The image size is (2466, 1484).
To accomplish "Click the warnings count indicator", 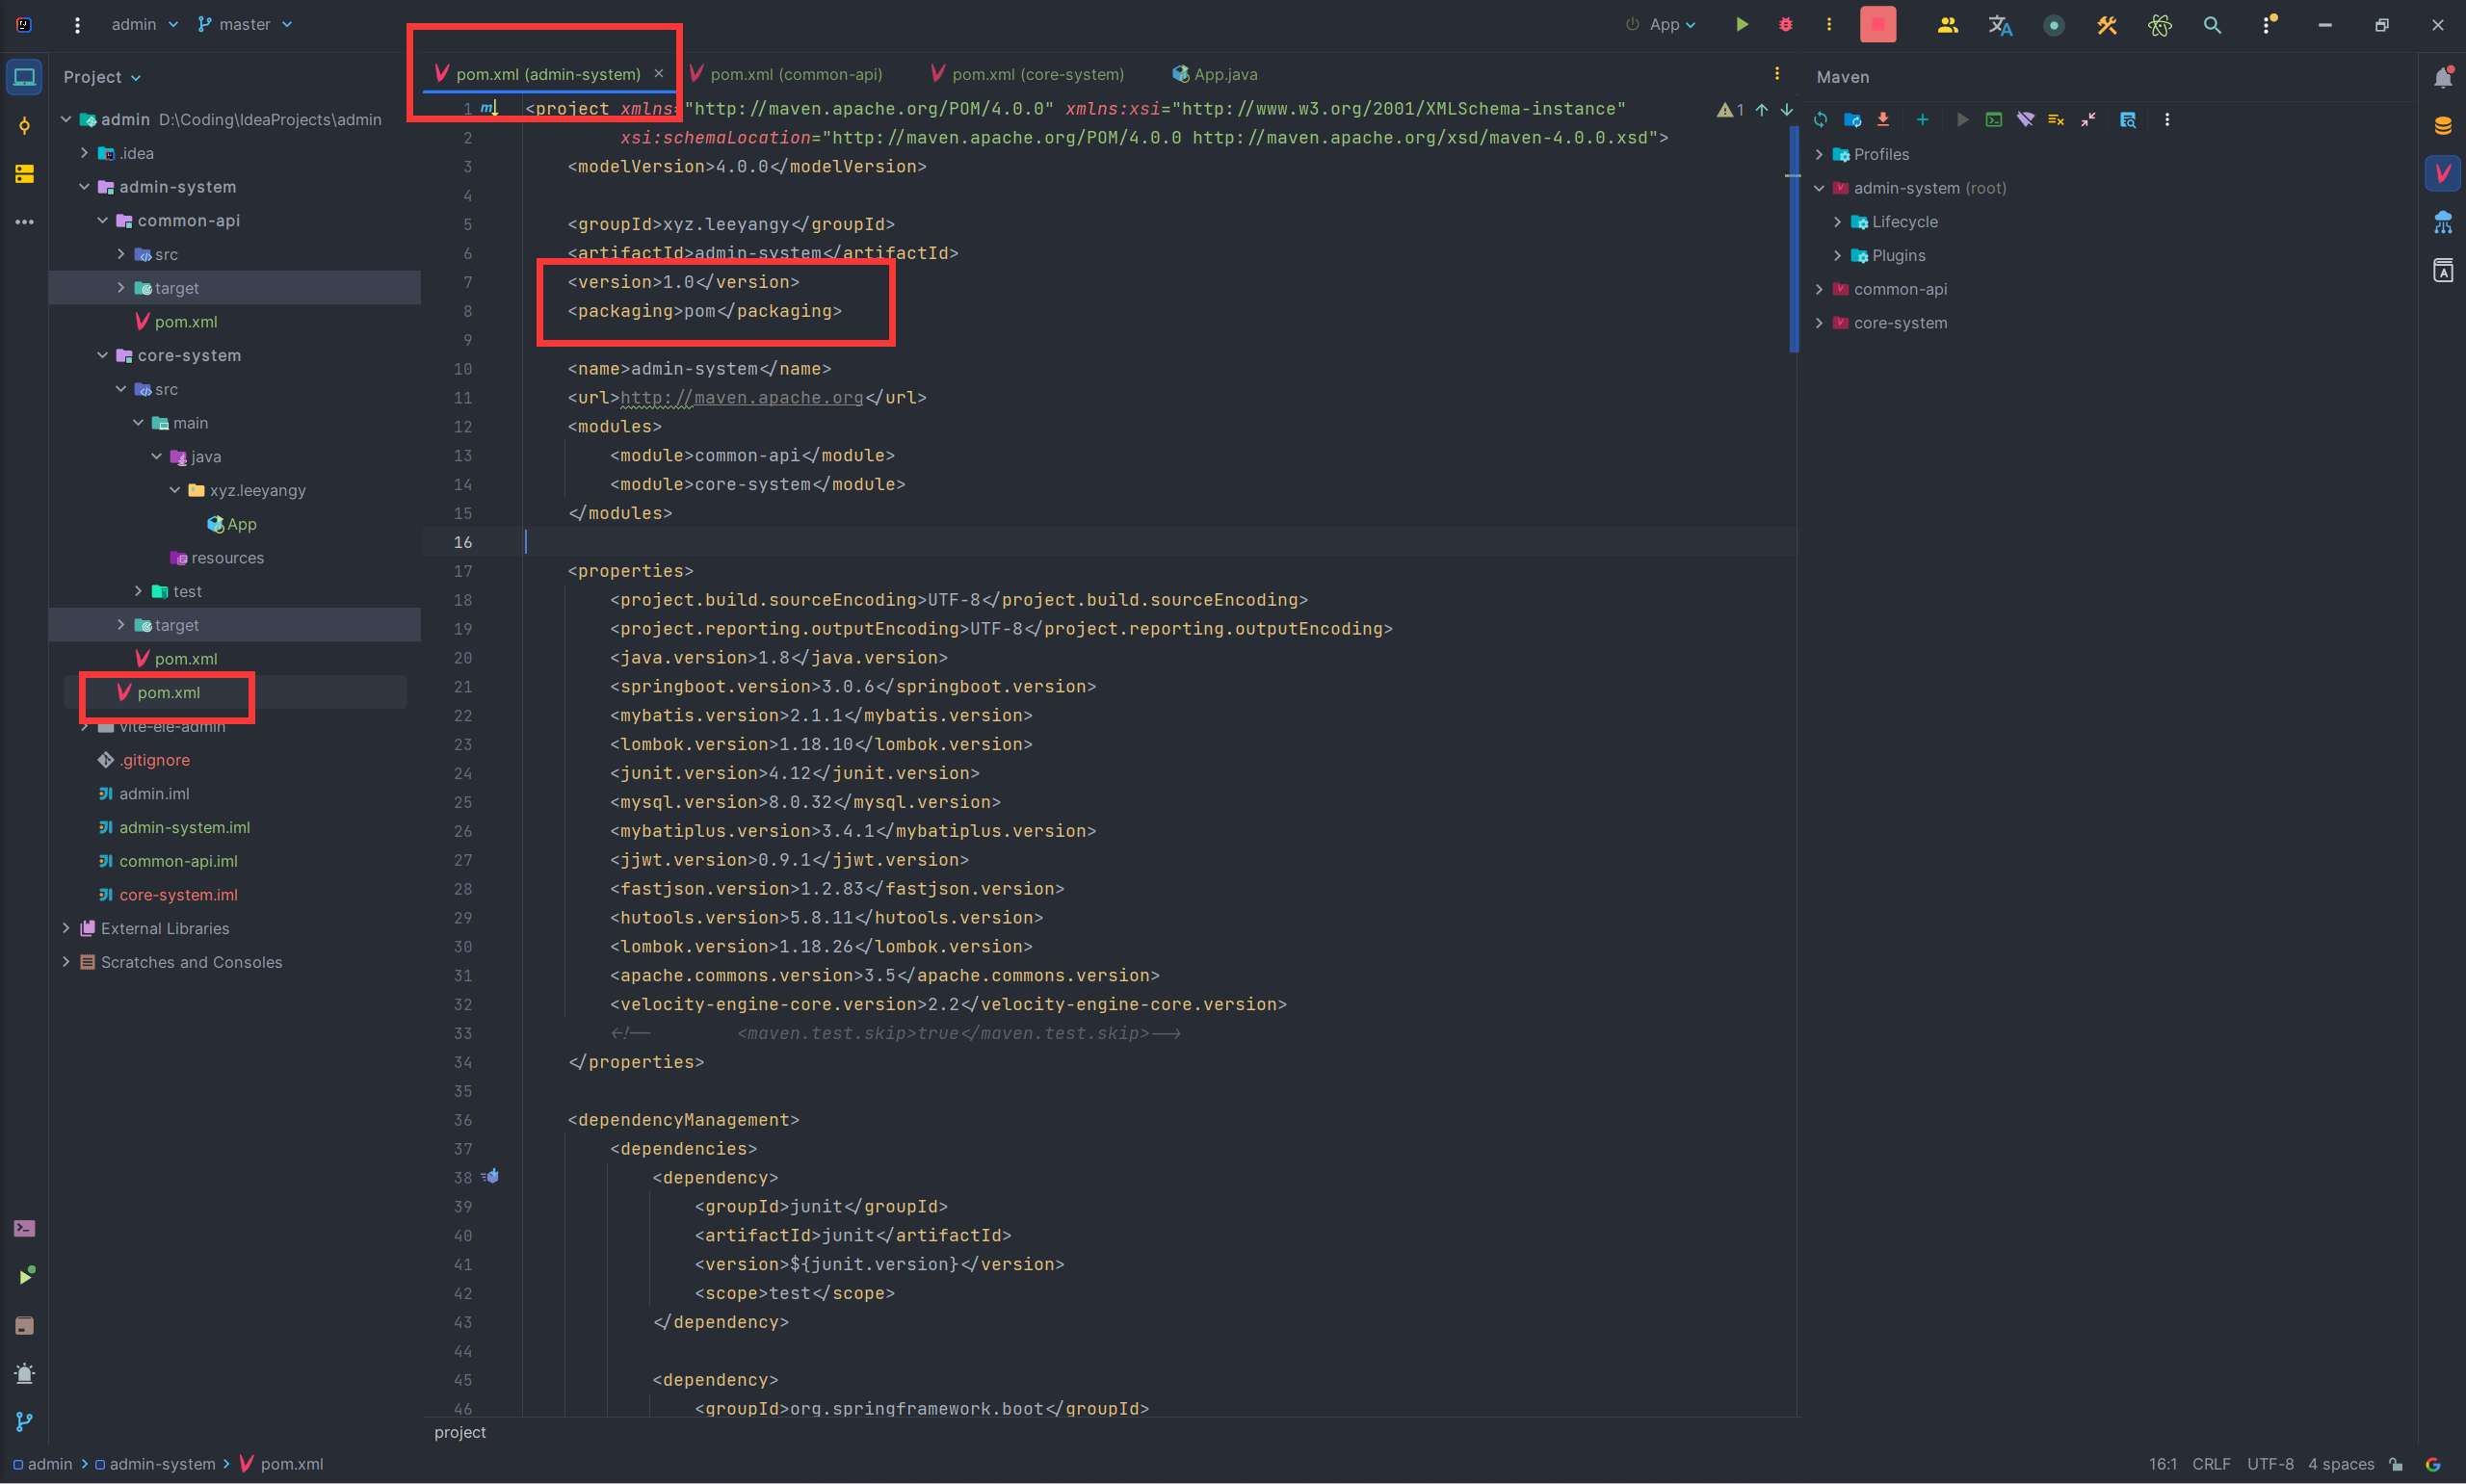I will point(1731,110).
